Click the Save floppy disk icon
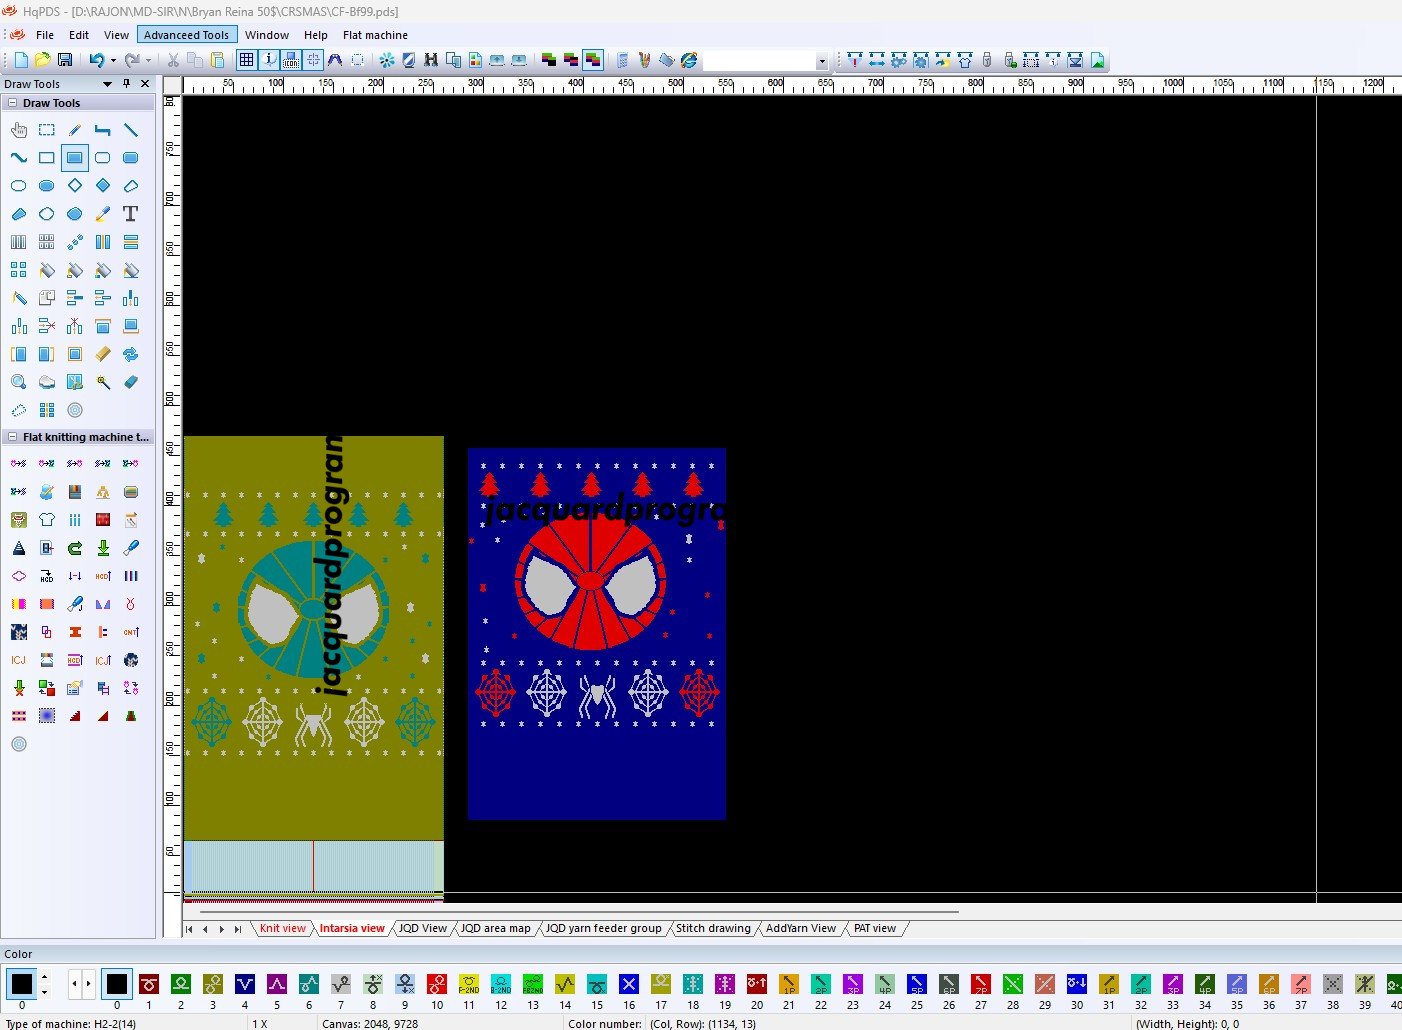The image size is (1402, 1030). (x=65, y=60)
